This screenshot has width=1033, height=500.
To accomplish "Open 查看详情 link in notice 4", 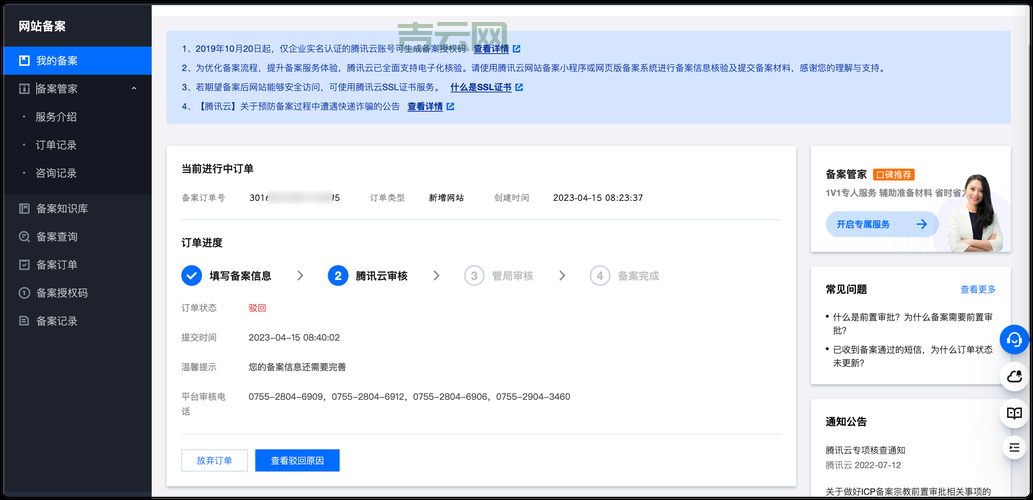I will (425, 107).
